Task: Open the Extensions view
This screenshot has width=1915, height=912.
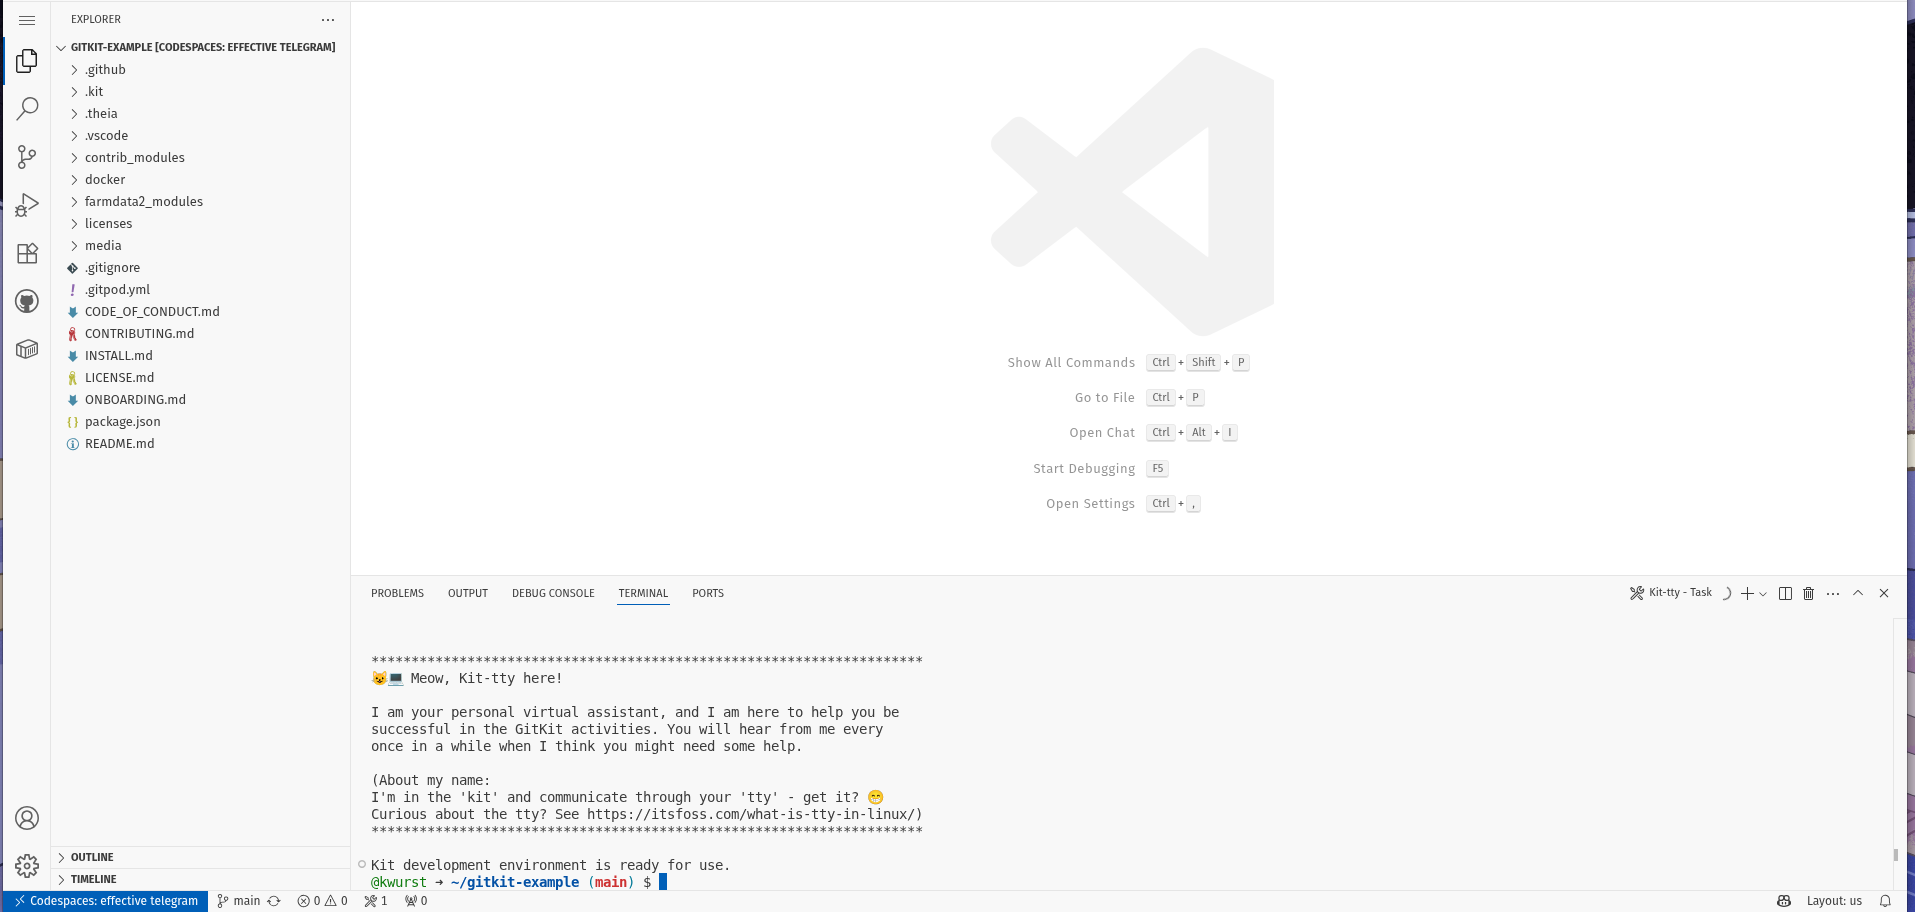Action: [27, 253]
